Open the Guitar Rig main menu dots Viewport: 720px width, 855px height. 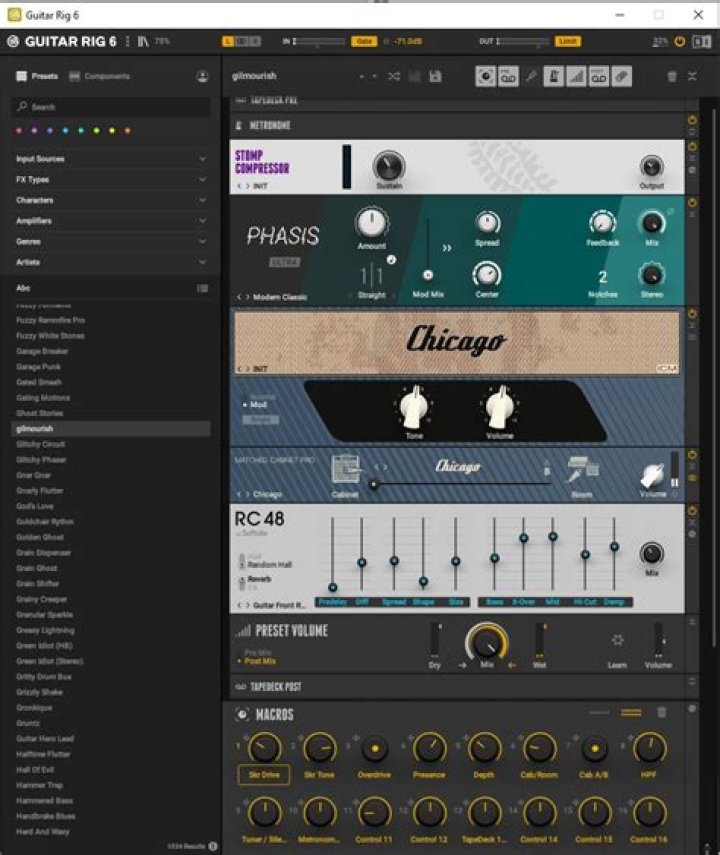tap(127, 41)
